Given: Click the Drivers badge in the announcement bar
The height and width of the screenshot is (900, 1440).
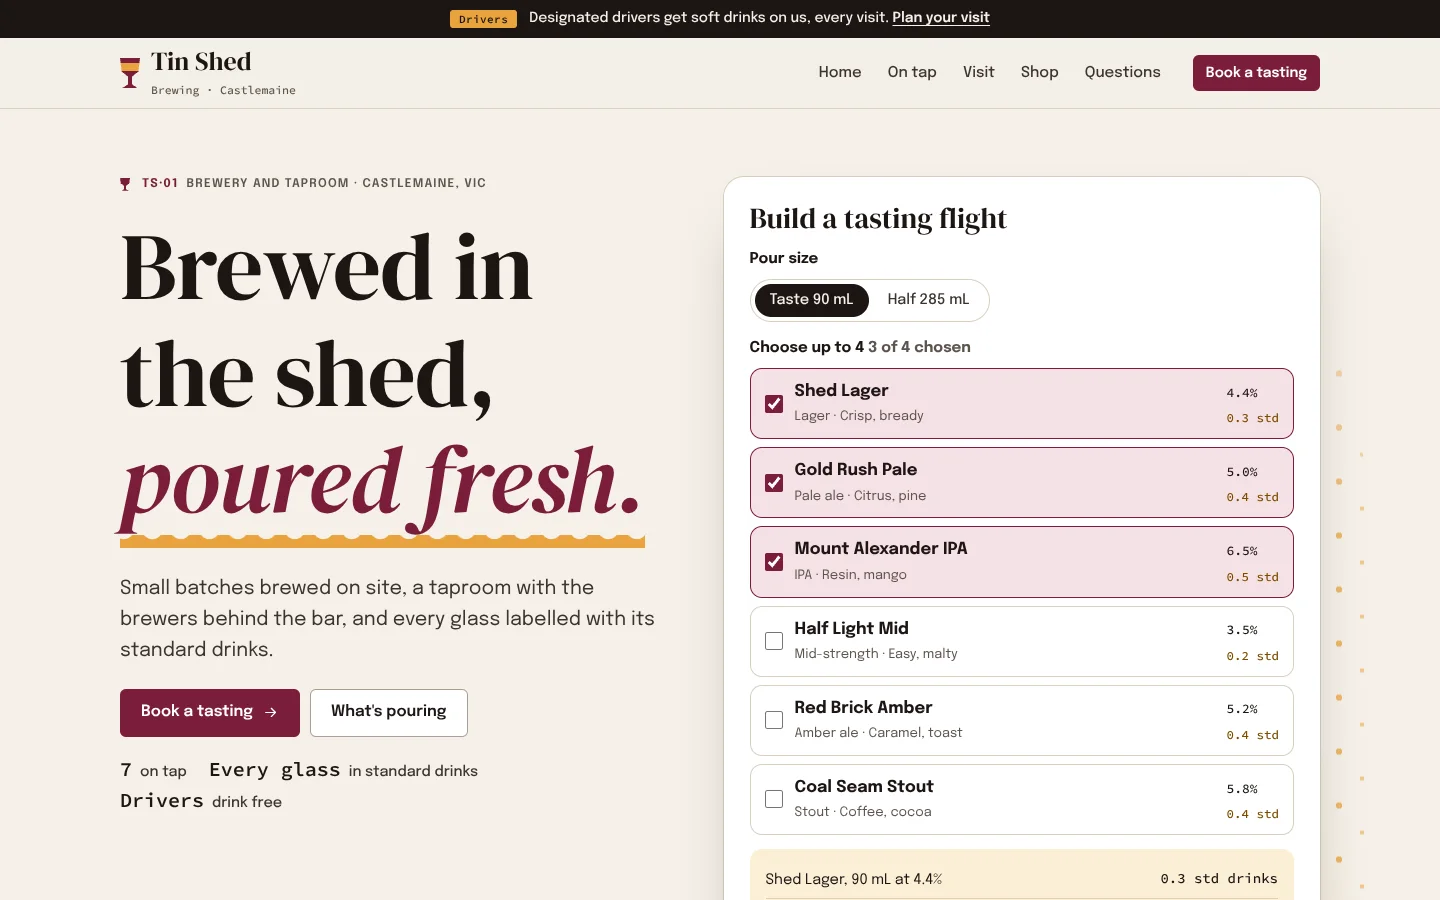Looking at the screenshot, I should (483, 19).
